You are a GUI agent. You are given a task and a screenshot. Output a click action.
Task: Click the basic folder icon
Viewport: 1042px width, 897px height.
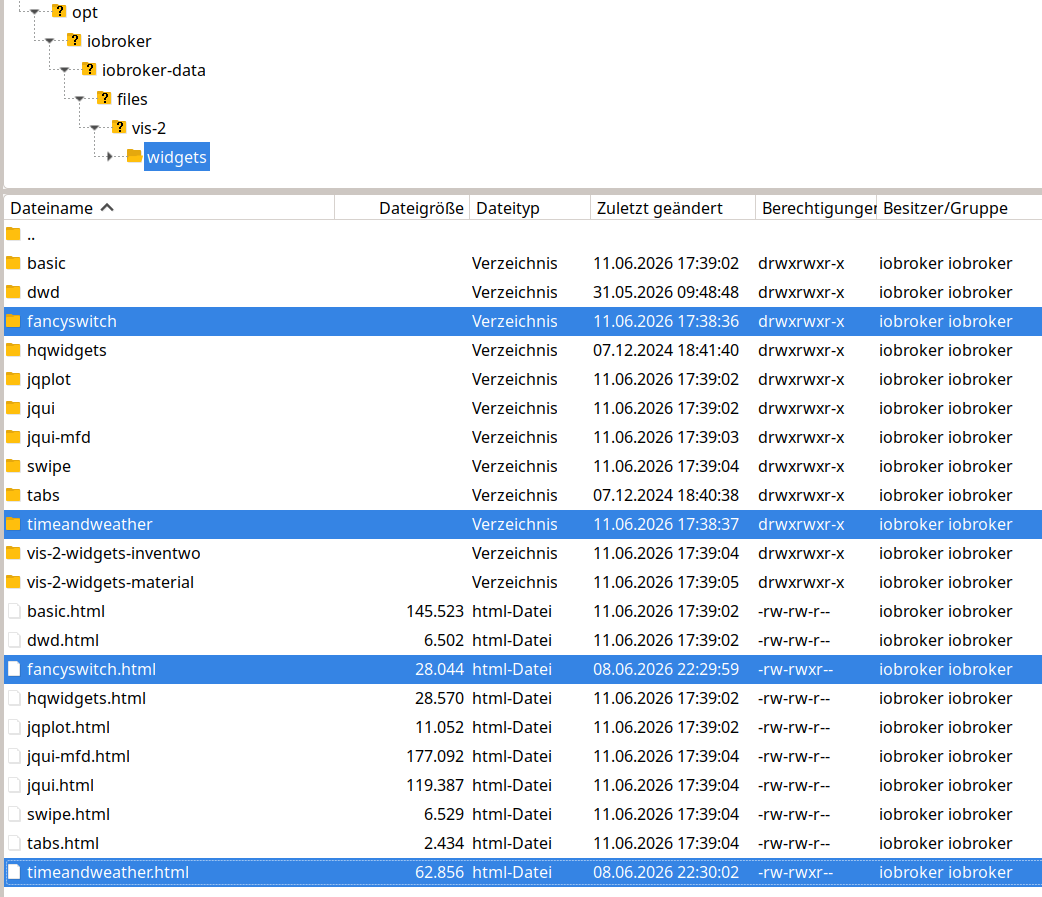(13, 262)
